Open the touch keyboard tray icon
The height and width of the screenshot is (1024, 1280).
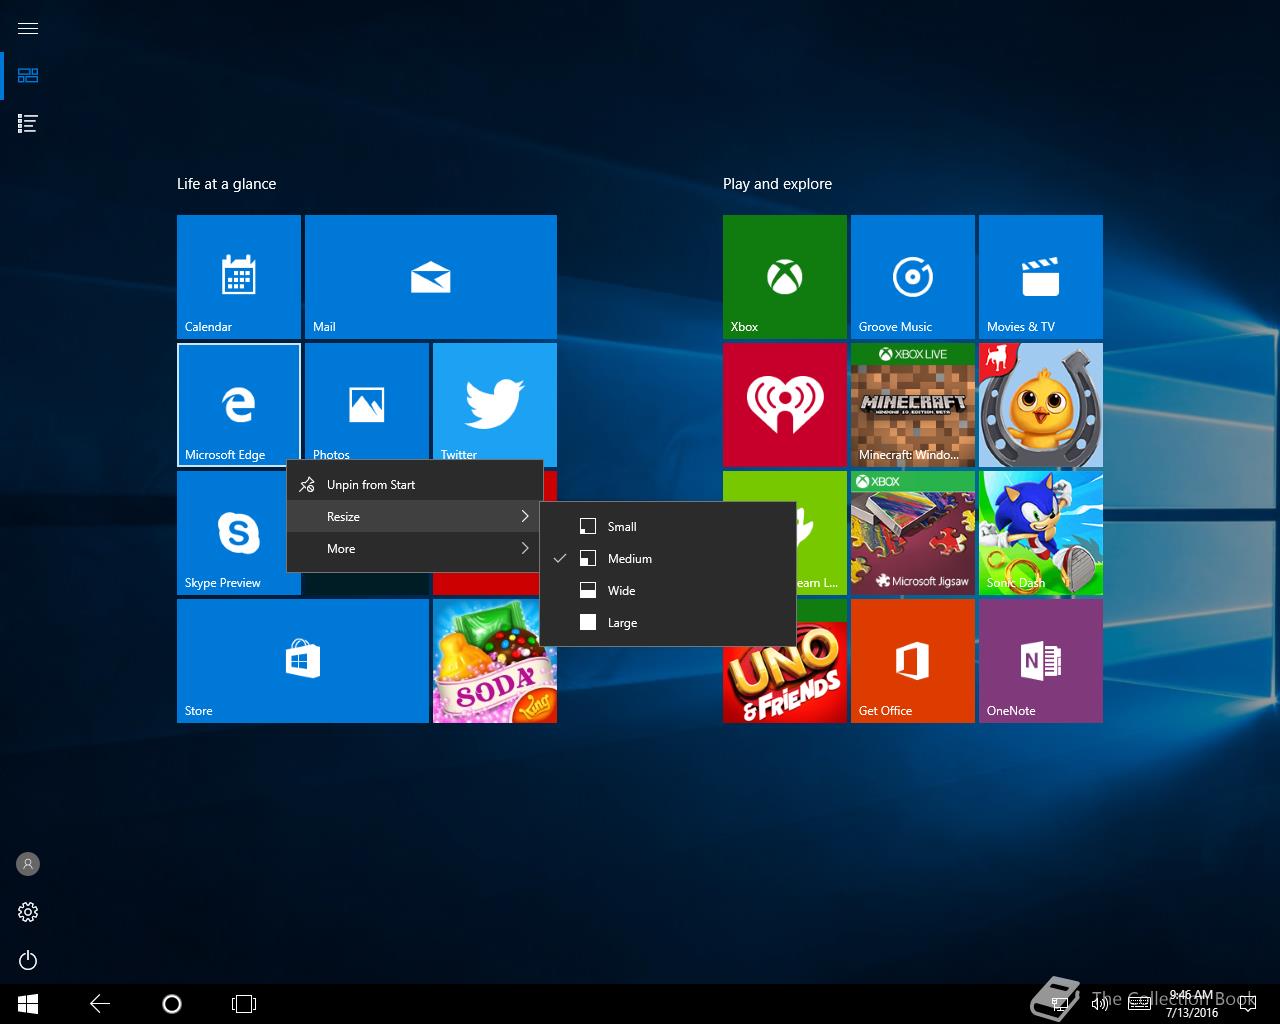pyautogui.click(x=1139, y=1004)
